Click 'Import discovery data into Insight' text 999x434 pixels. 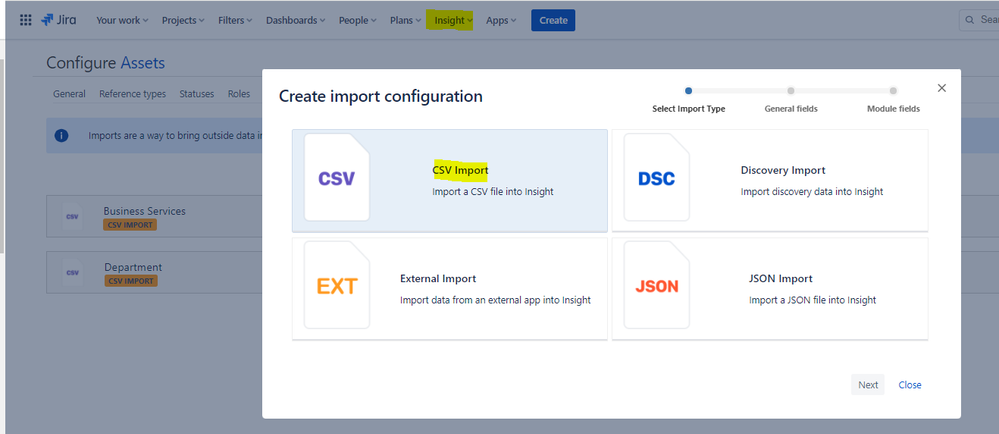click(812, 191)
